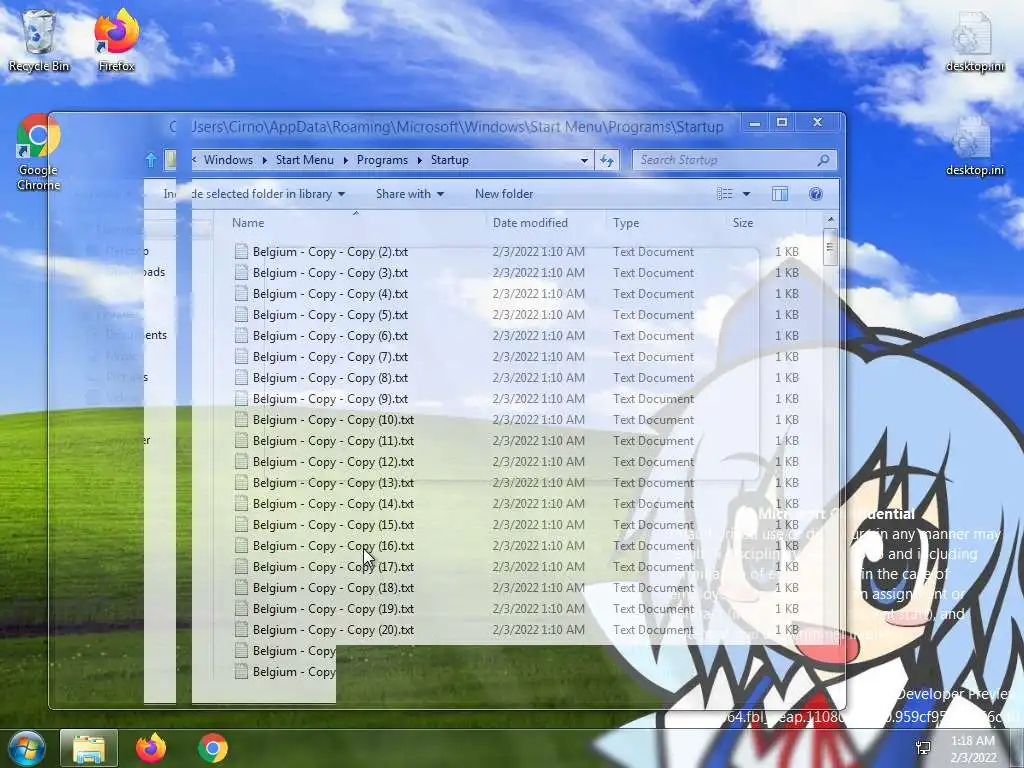Viewport: 1024px width, 768px height.
Task: Click Startup in the breadcrumb path
Action: click(x=449, y=160)
